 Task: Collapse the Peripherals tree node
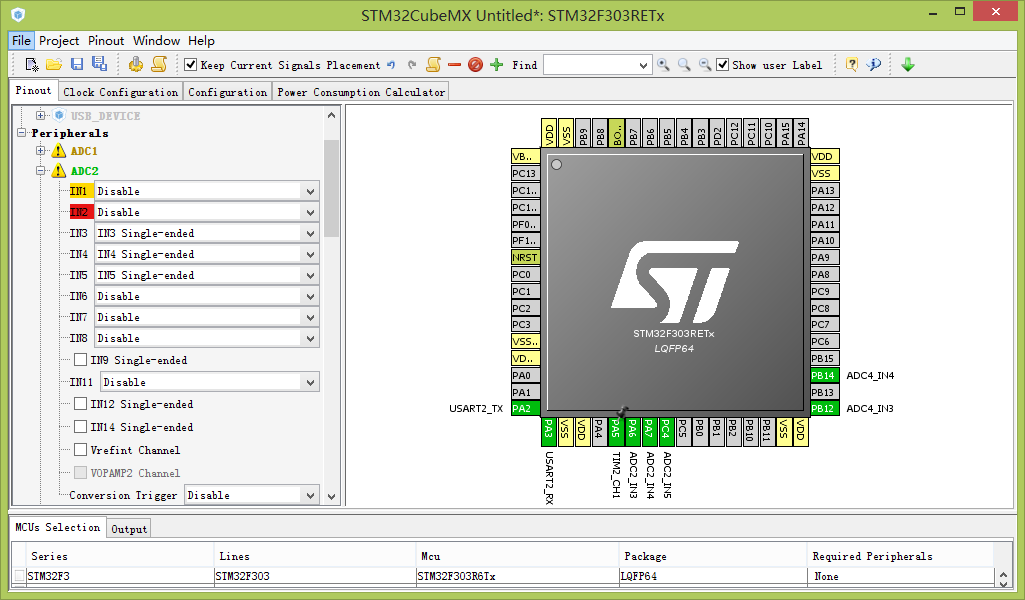pos(22,133)
